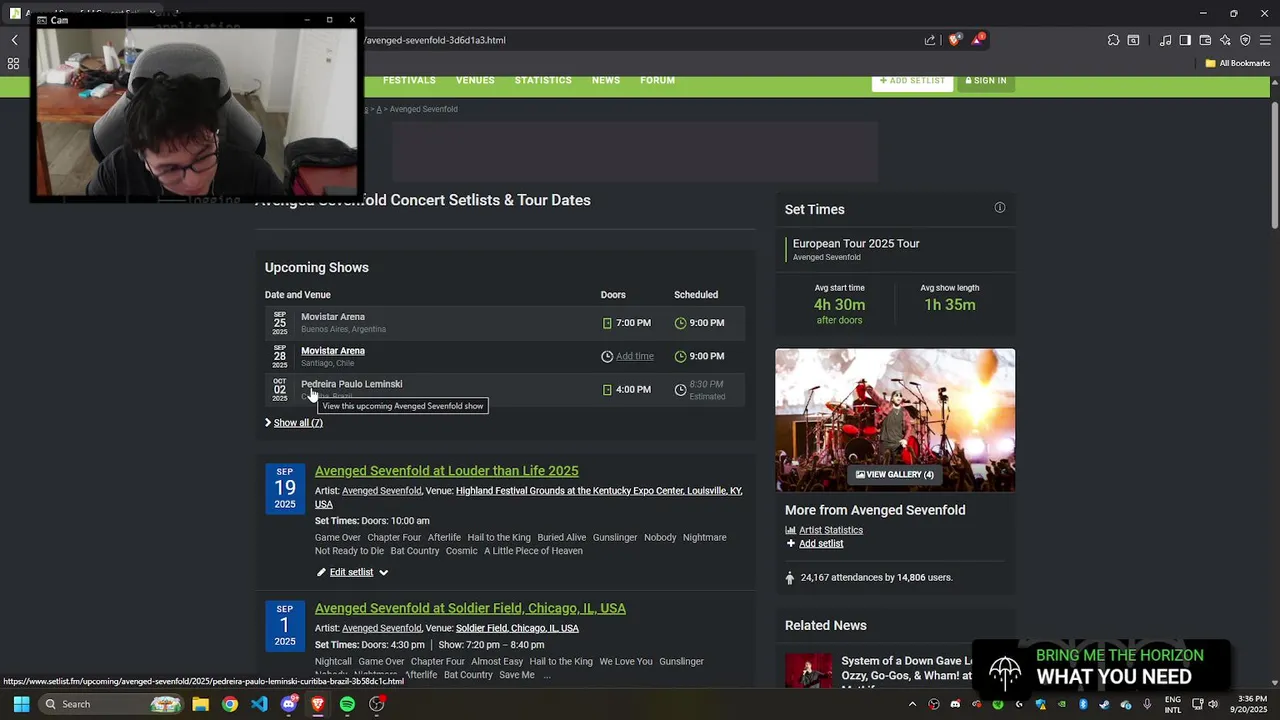Open Soldier Field, Chicago venue link

(x=517, y=628)
